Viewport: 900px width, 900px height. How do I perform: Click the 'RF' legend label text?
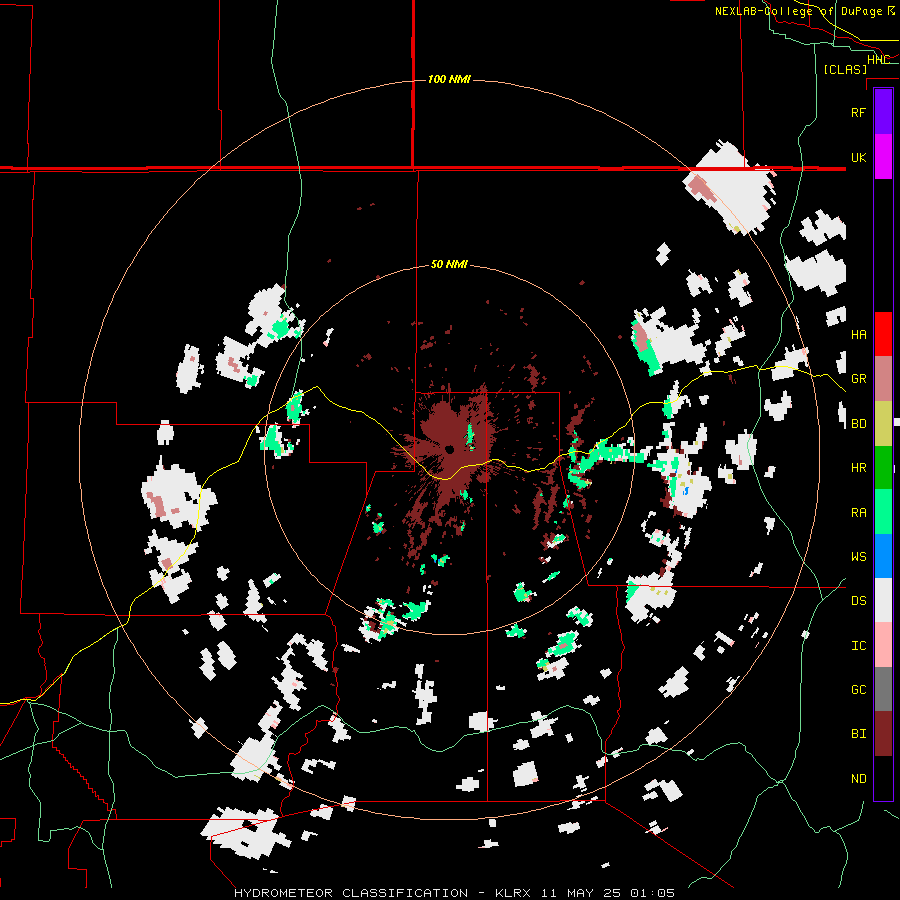(x=858, y=112)
